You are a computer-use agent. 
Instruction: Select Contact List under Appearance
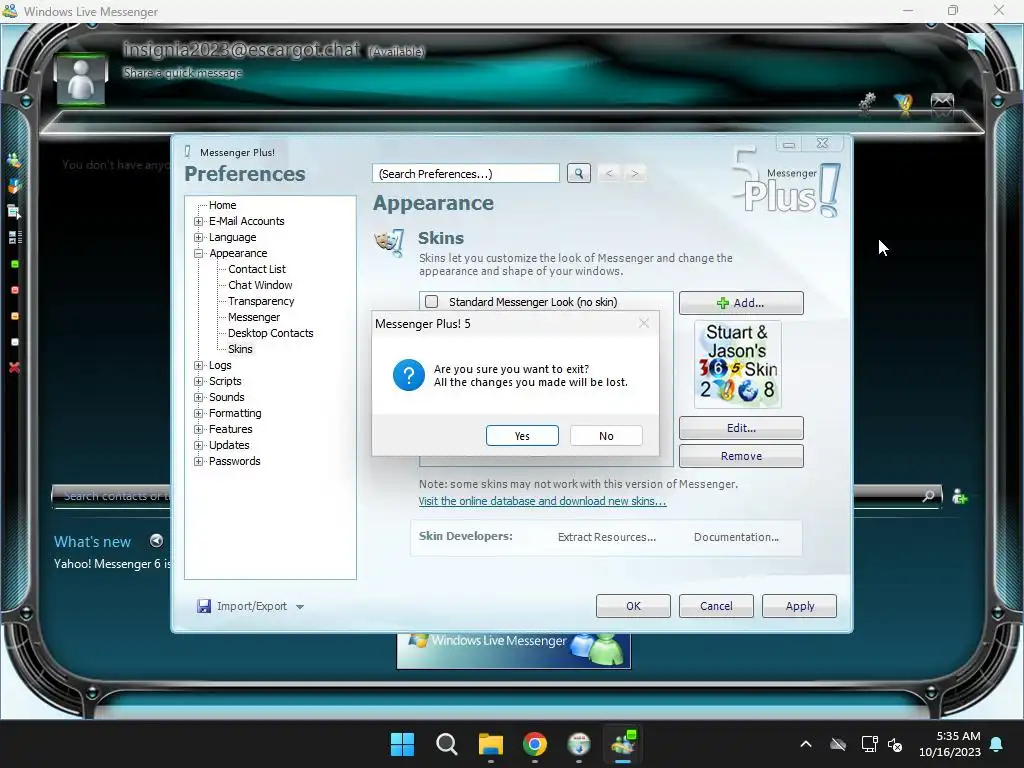click(257, 269)
